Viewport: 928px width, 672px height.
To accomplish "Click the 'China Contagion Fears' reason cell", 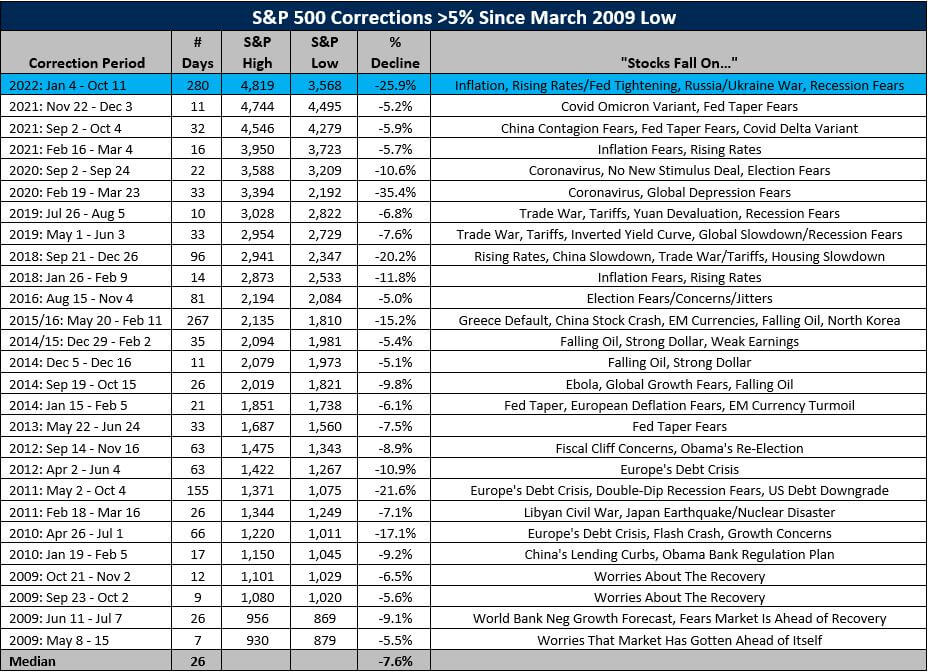I will click(x=679, y=128).
